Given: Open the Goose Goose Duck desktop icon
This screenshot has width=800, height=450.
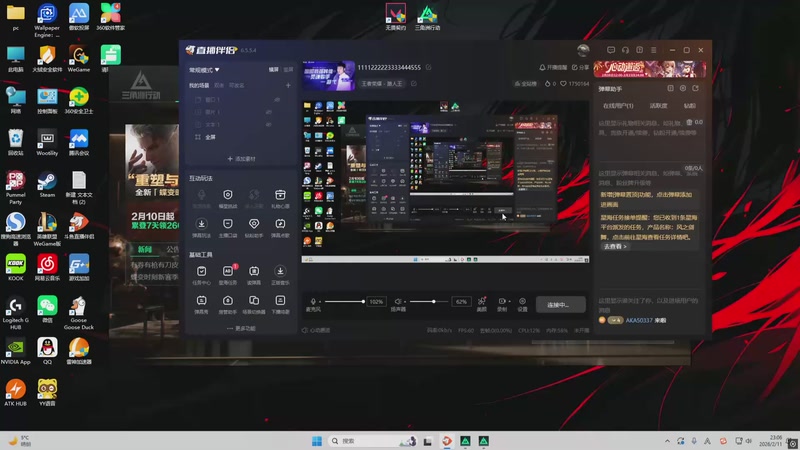Looking at the screenshot, I should (x=79, y=313).
